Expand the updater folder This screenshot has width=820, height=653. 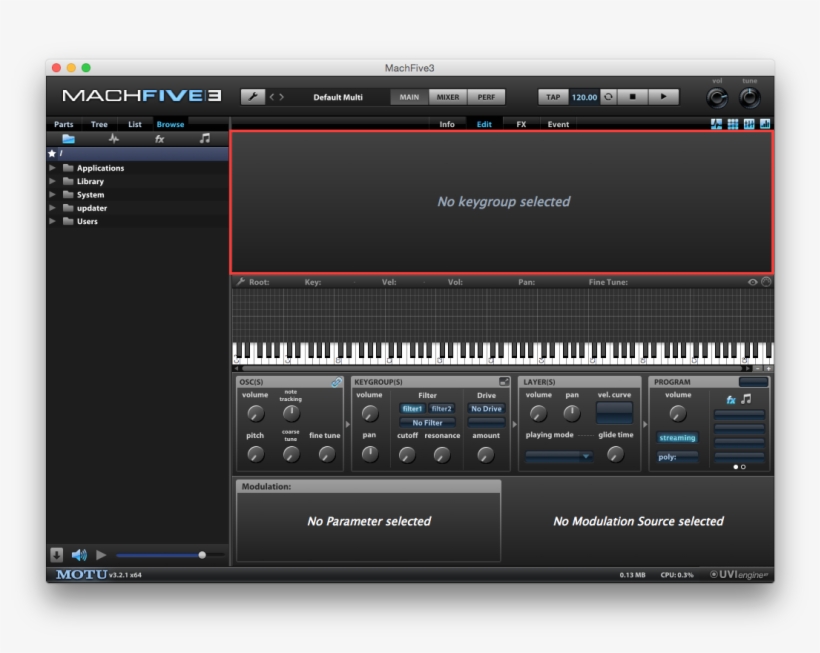(x=52, y=208)
